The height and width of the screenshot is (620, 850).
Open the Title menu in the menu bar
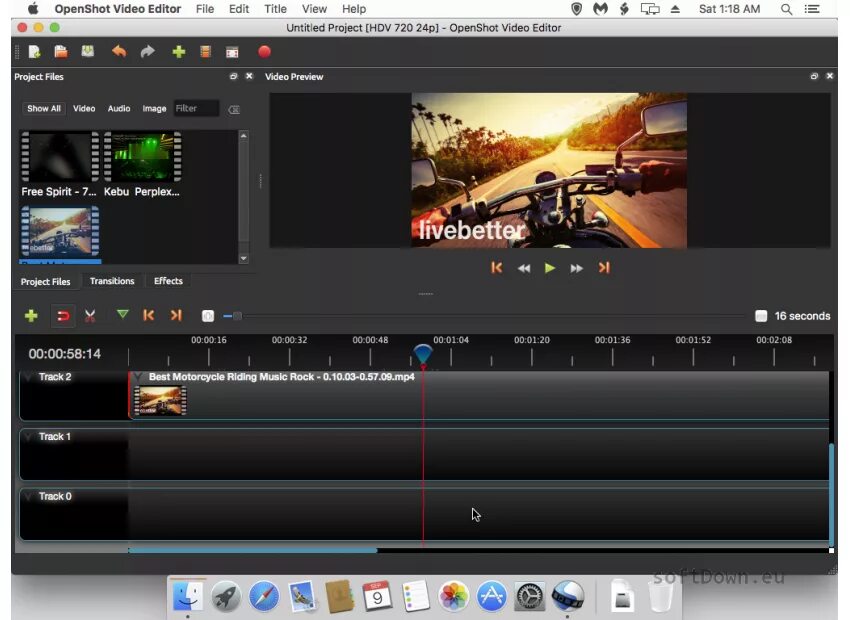(x=275, y=9)
